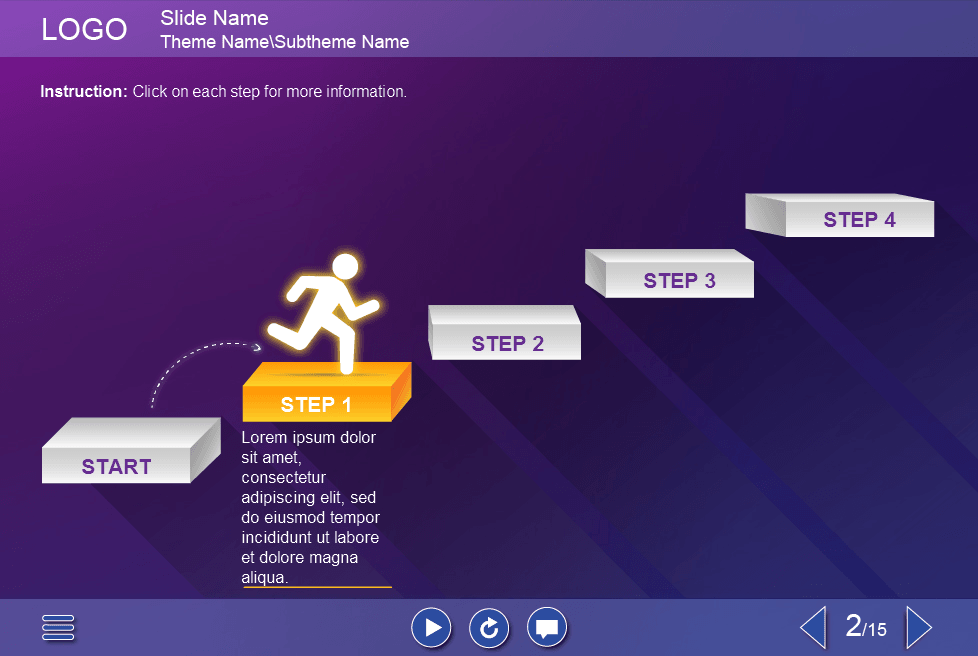Go to previous slide arrow
The image size is (978, 656).
(813, 627)
